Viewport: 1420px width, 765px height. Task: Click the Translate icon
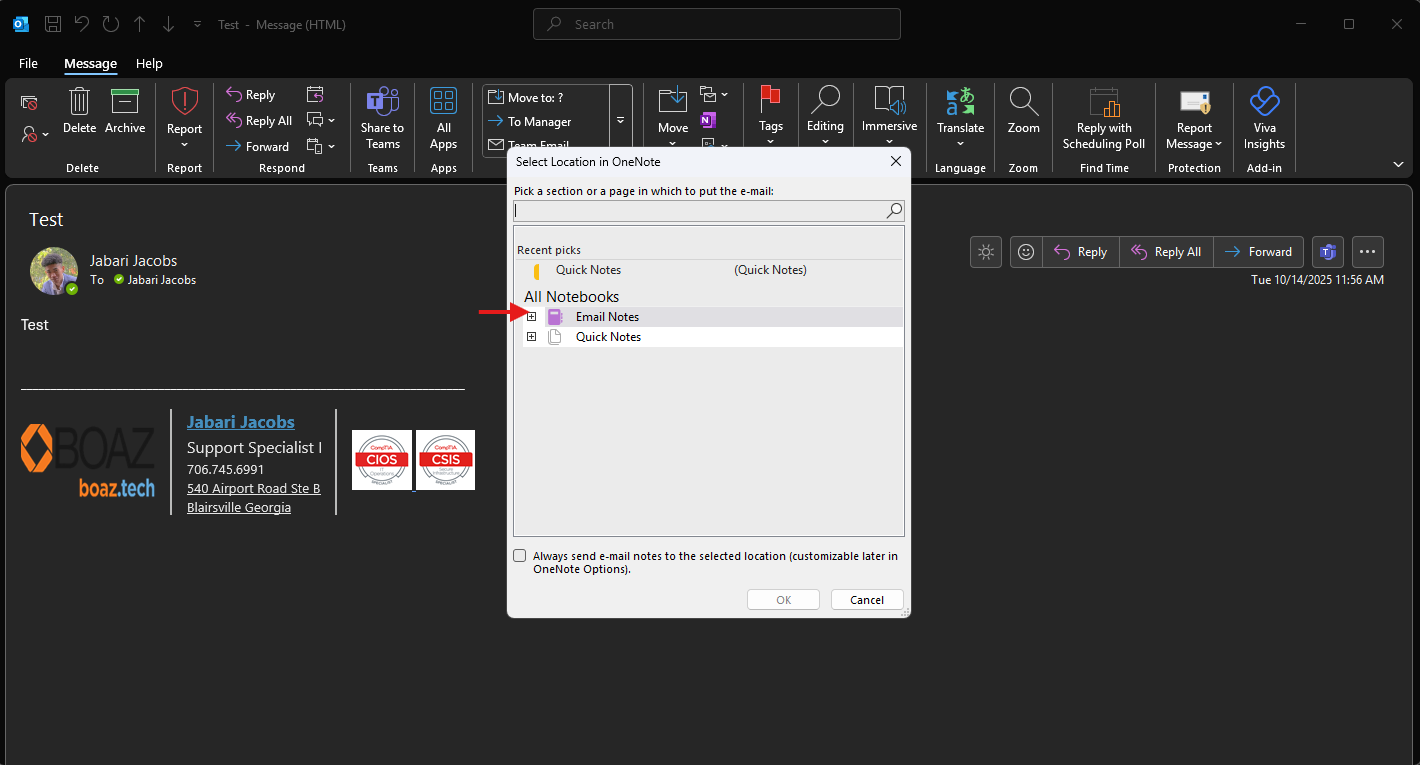coord(960,102)
